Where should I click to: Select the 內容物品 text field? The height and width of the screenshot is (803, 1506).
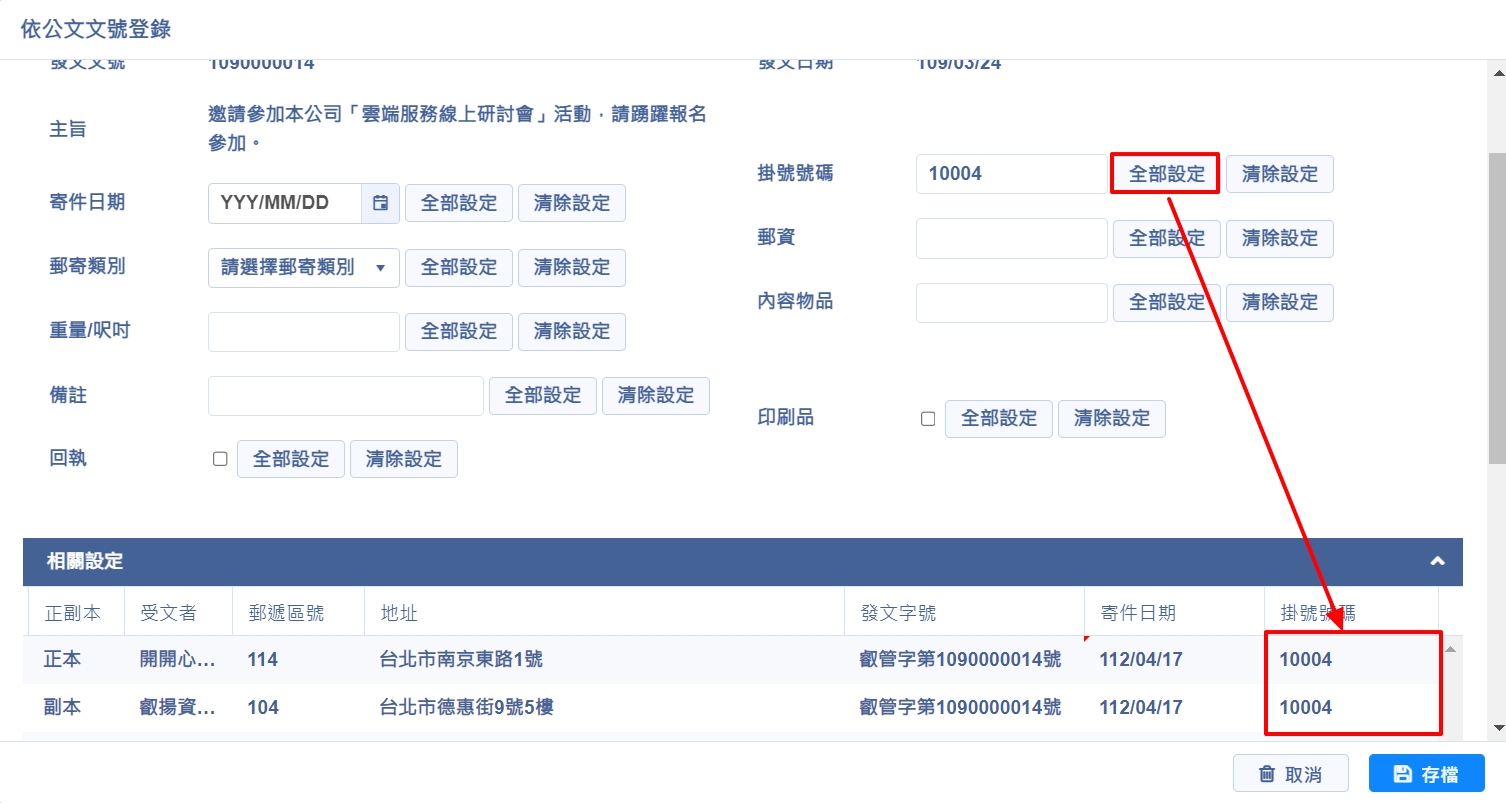pos(1010,302)
